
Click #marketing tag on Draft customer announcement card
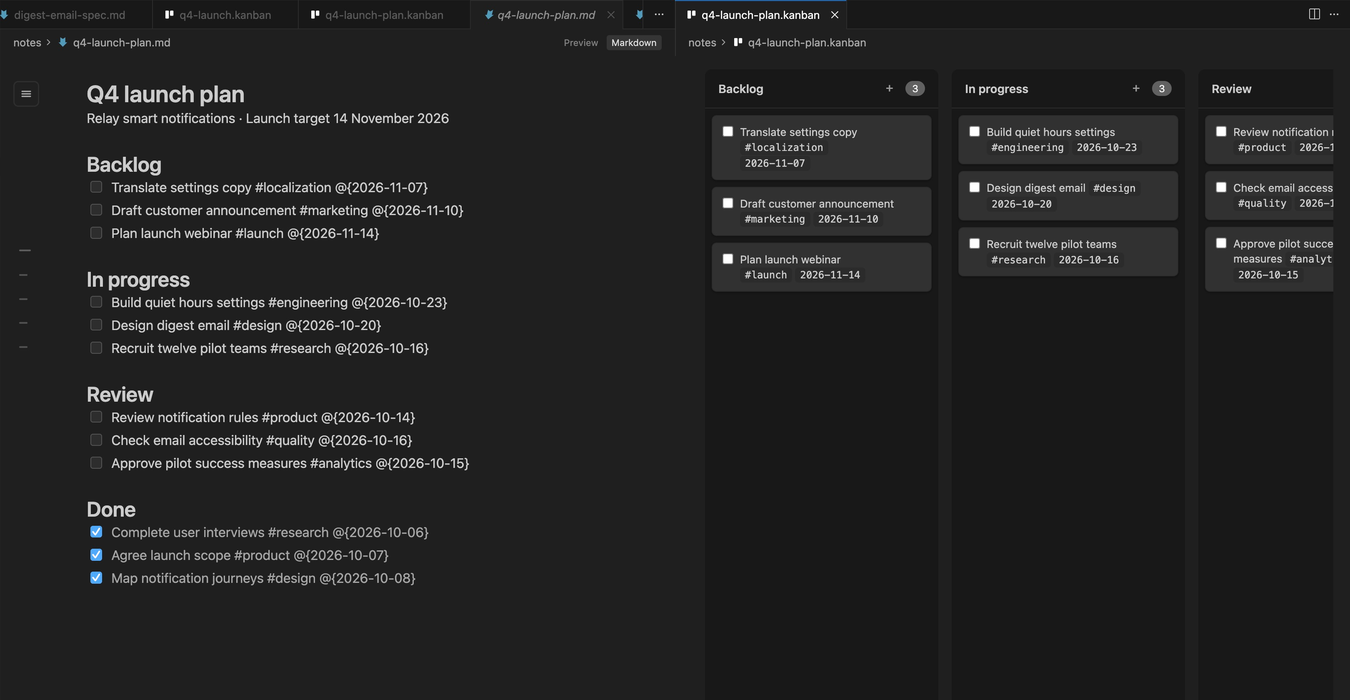(x=775, y=219)
